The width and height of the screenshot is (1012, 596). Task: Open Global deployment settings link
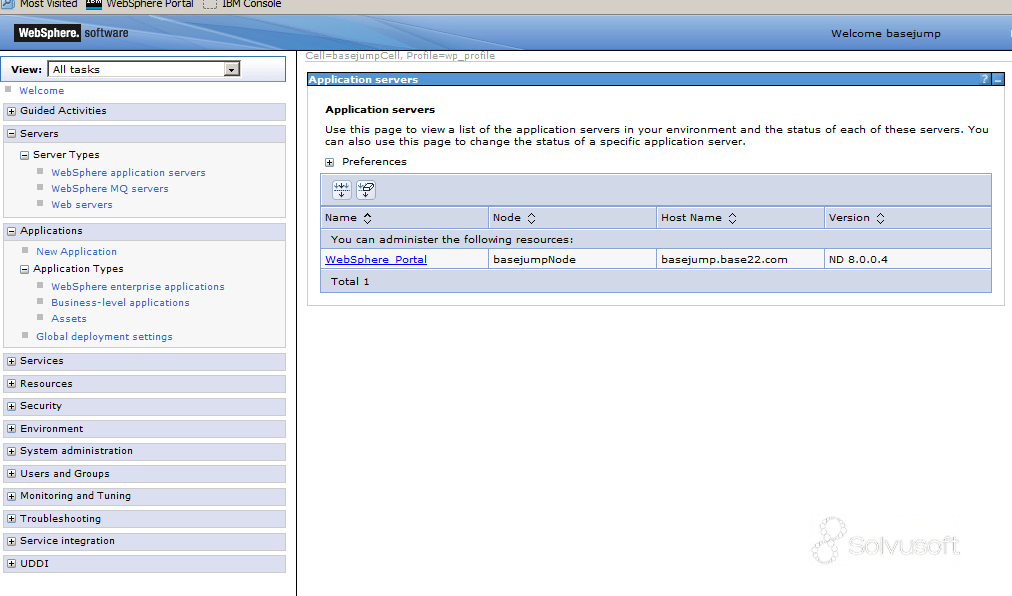click(104, 337)
